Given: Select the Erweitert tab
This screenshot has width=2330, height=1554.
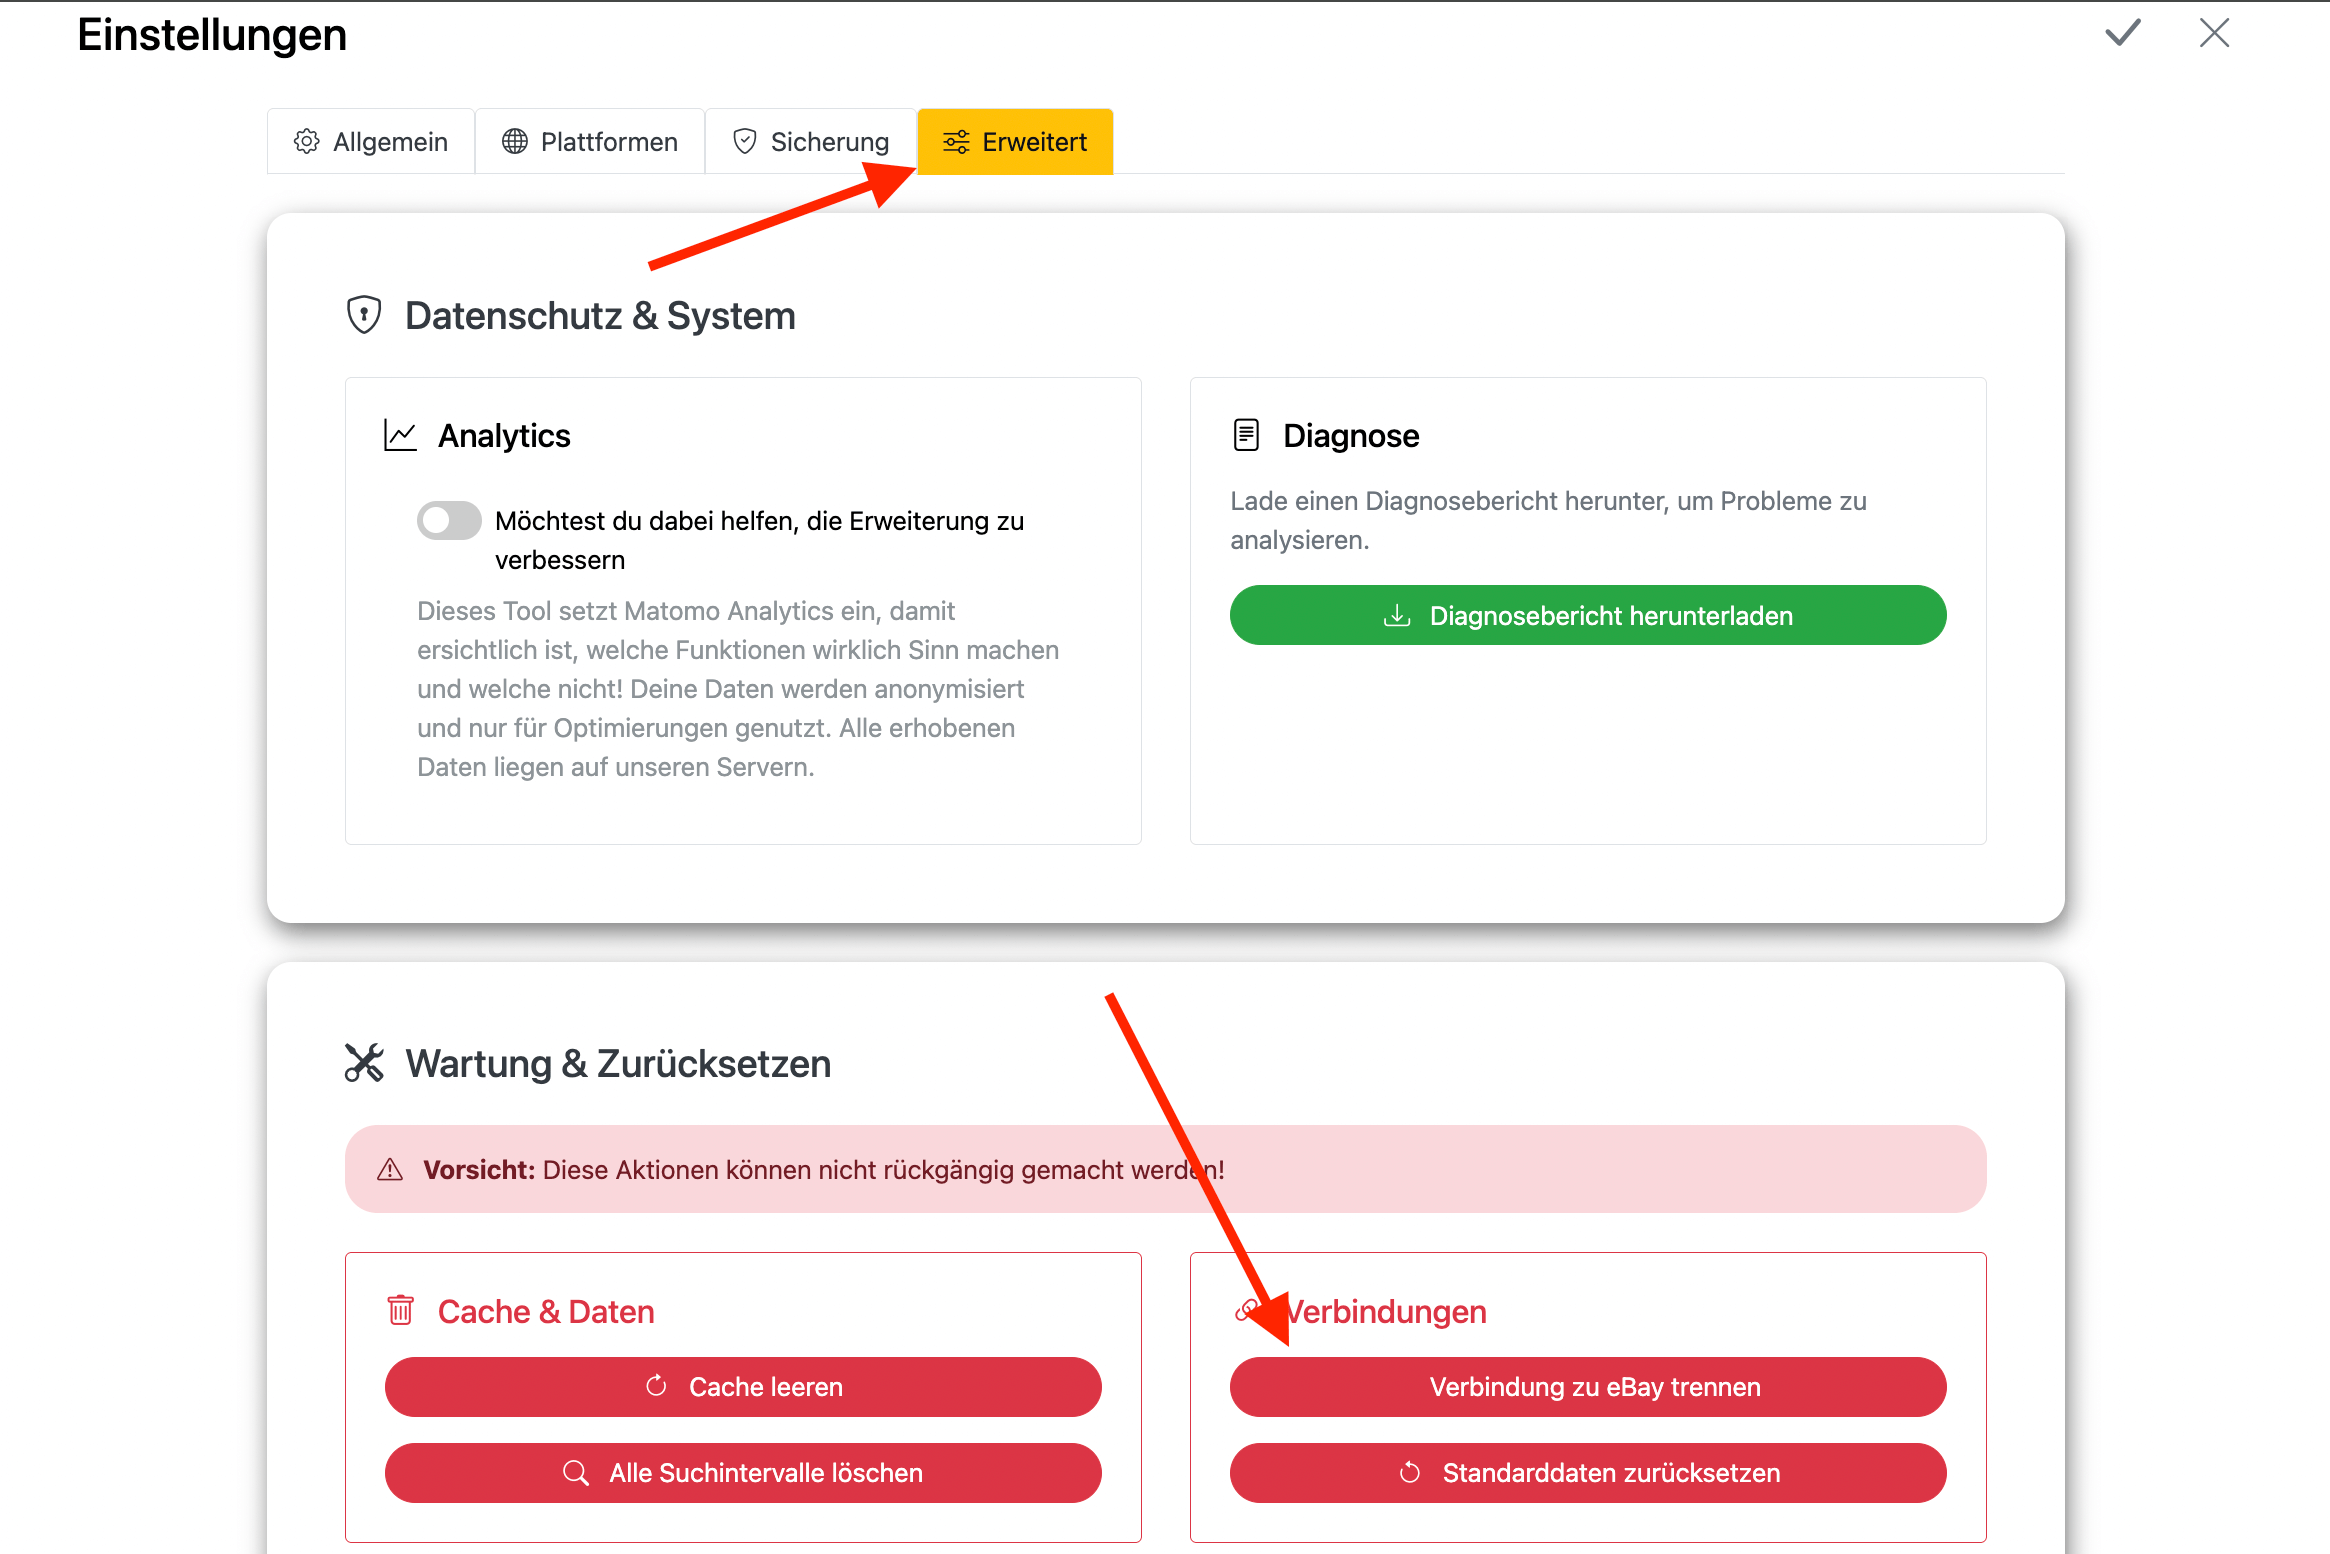Looking at the screenshot, I should (1015, 142).
